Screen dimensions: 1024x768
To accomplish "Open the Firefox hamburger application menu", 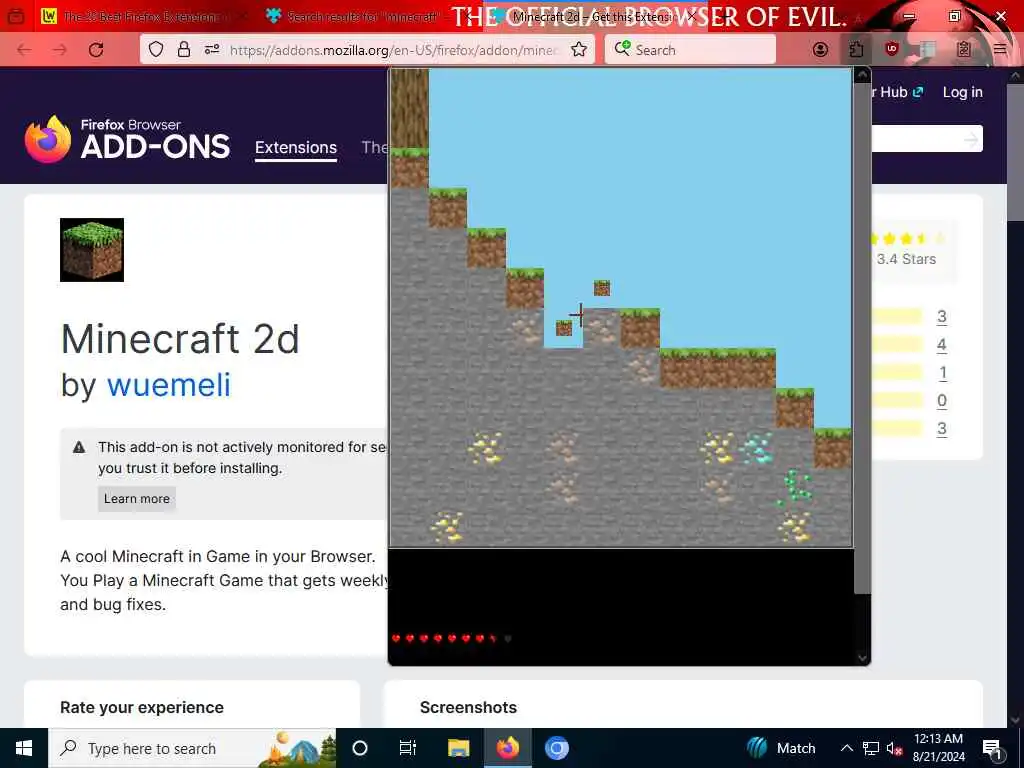I will [x=999, y=50].
